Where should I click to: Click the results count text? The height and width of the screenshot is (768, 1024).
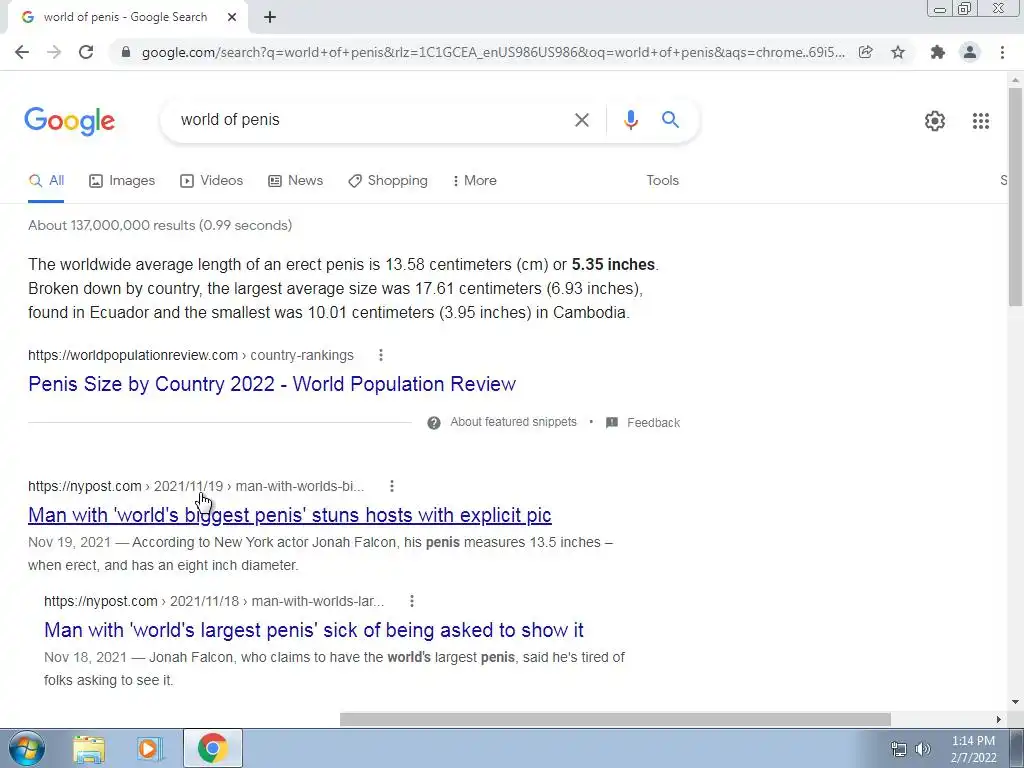(x=160, y=225)
